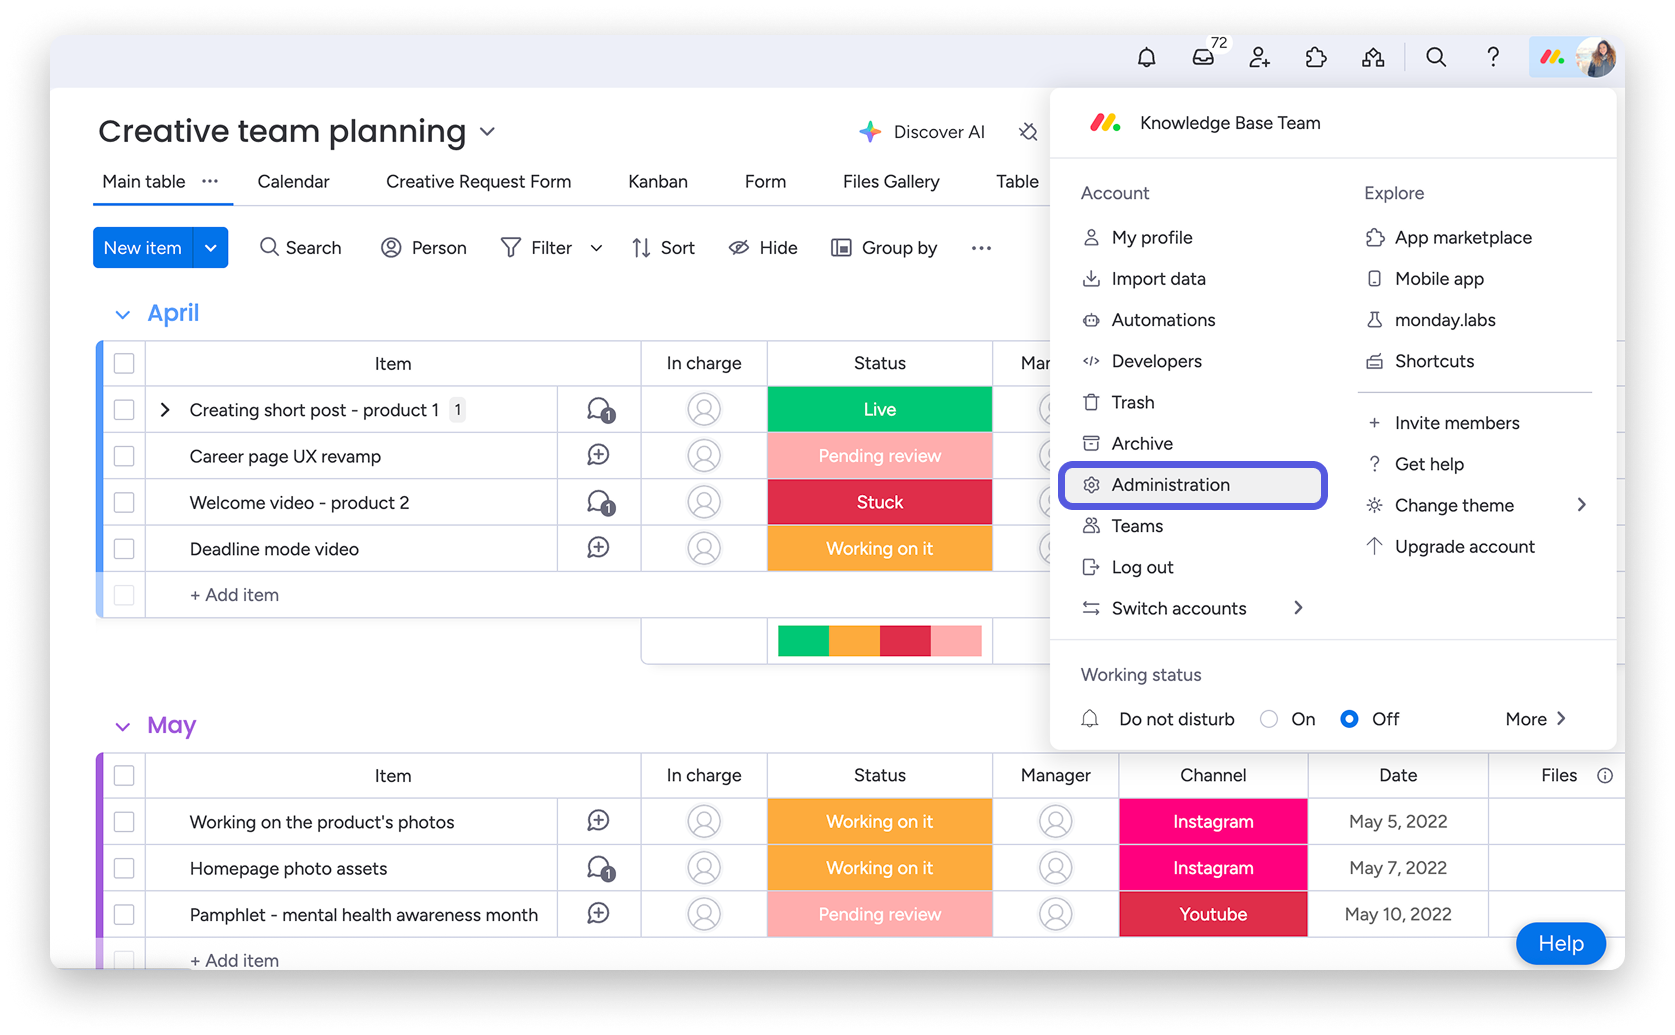Open updates for Creating short post - product 1
The height and width of the screenshot is (1035, 1675).
(x=600, y=410)
